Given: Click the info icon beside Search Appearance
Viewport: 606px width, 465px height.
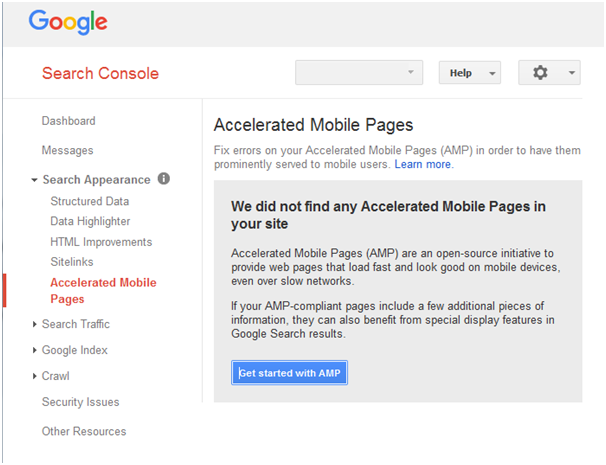Looking at the screenshot, I should 164,179.
